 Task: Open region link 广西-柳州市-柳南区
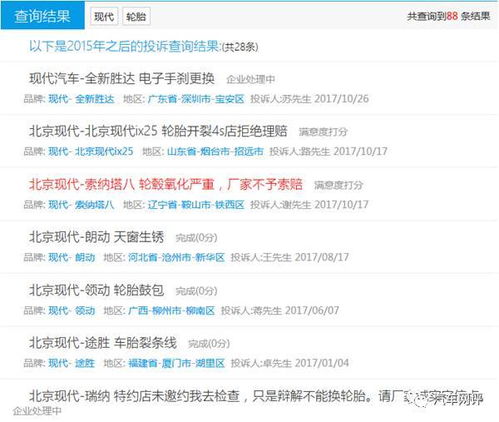[172, 311]
